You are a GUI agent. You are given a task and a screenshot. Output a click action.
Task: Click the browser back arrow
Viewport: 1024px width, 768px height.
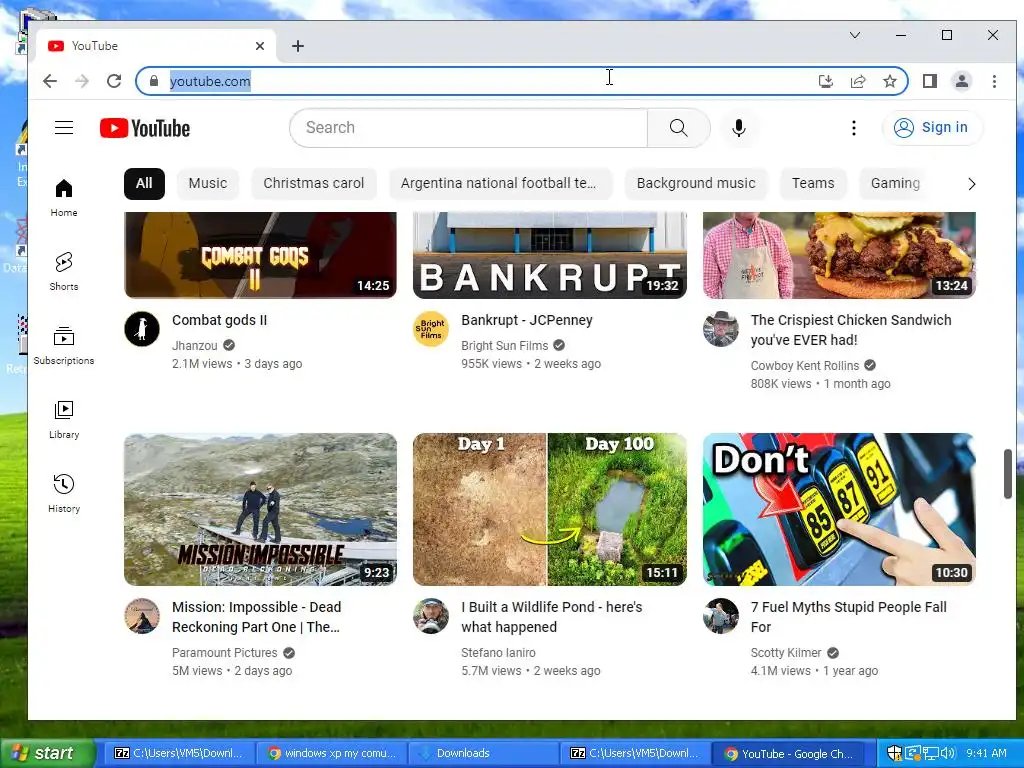(x=50, y=81)
